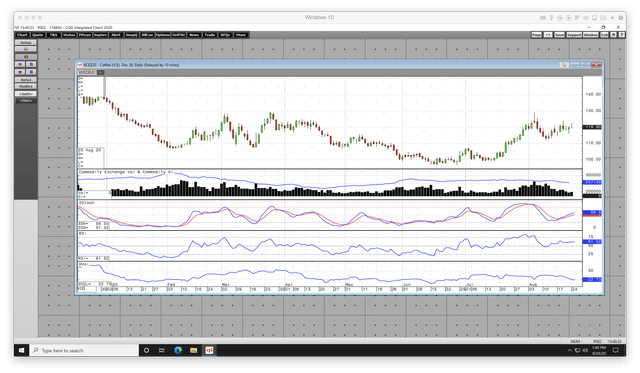Expand hidden system tray icons chevron
640x373 pixels.
(569, 350)
